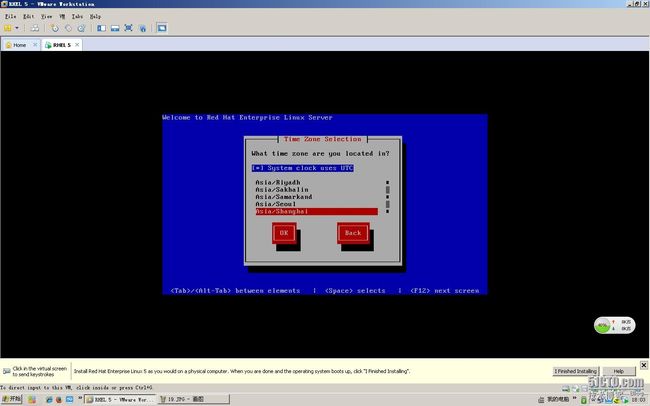This screenshot has width=650, height=406.
Task: Click the time zone list scrollbar
Action: click(388, 197)
